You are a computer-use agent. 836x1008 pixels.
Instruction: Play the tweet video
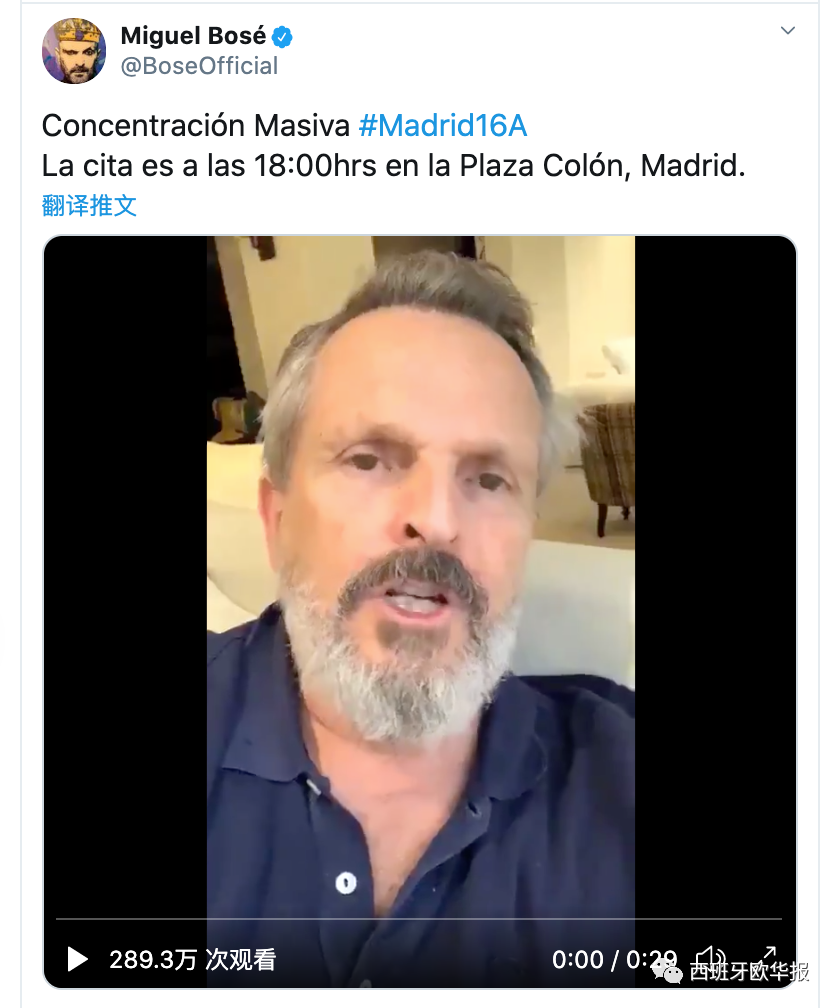[78, 959]
